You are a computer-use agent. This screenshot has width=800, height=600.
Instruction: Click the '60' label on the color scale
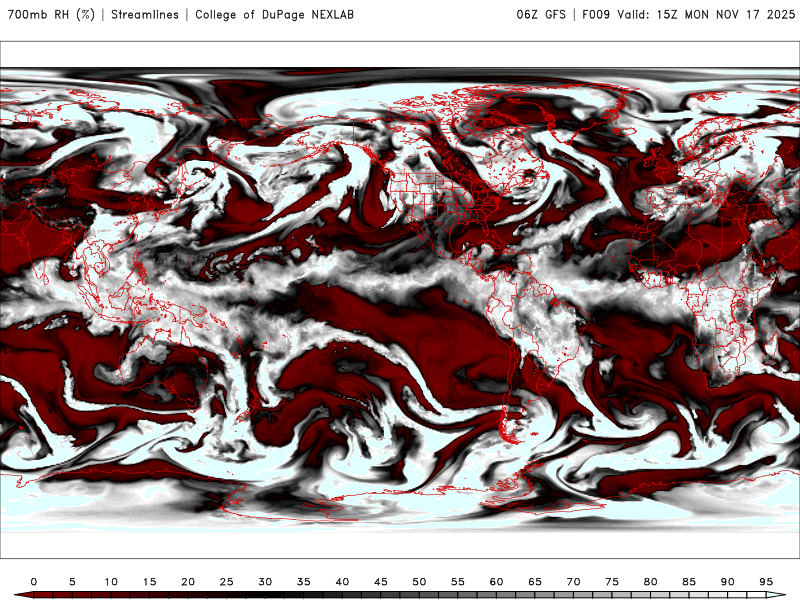496,582
